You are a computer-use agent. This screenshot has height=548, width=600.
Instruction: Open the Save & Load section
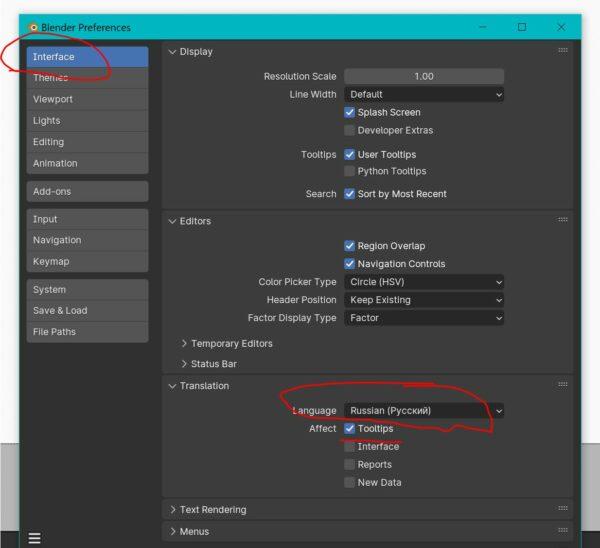tap(88, 311)
